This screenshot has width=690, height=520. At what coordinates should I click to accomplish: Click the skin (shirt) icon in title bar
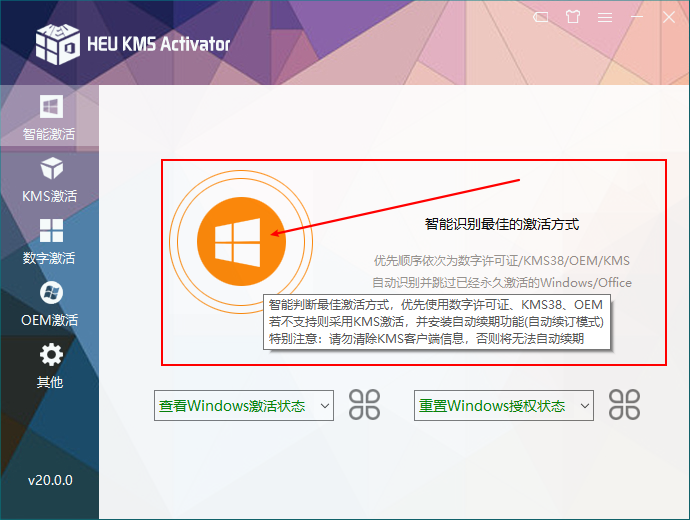(573, 17)
